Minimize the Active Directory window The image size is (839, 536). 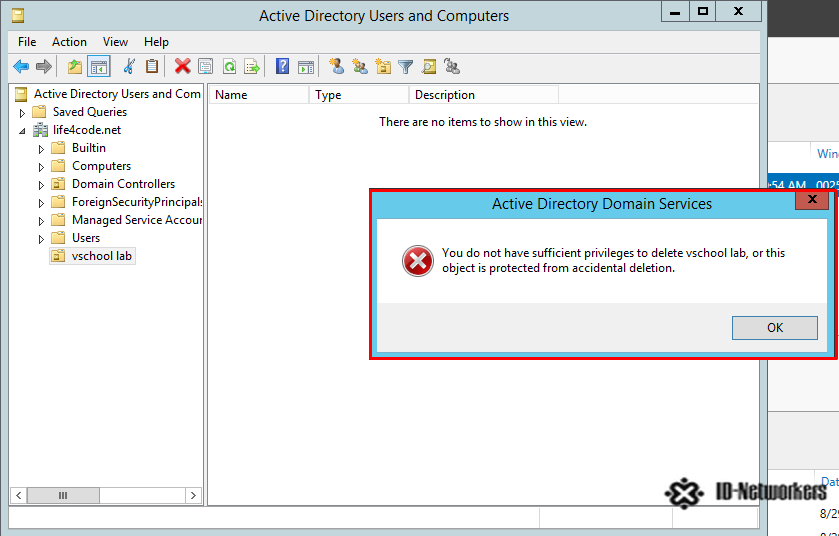675,12
